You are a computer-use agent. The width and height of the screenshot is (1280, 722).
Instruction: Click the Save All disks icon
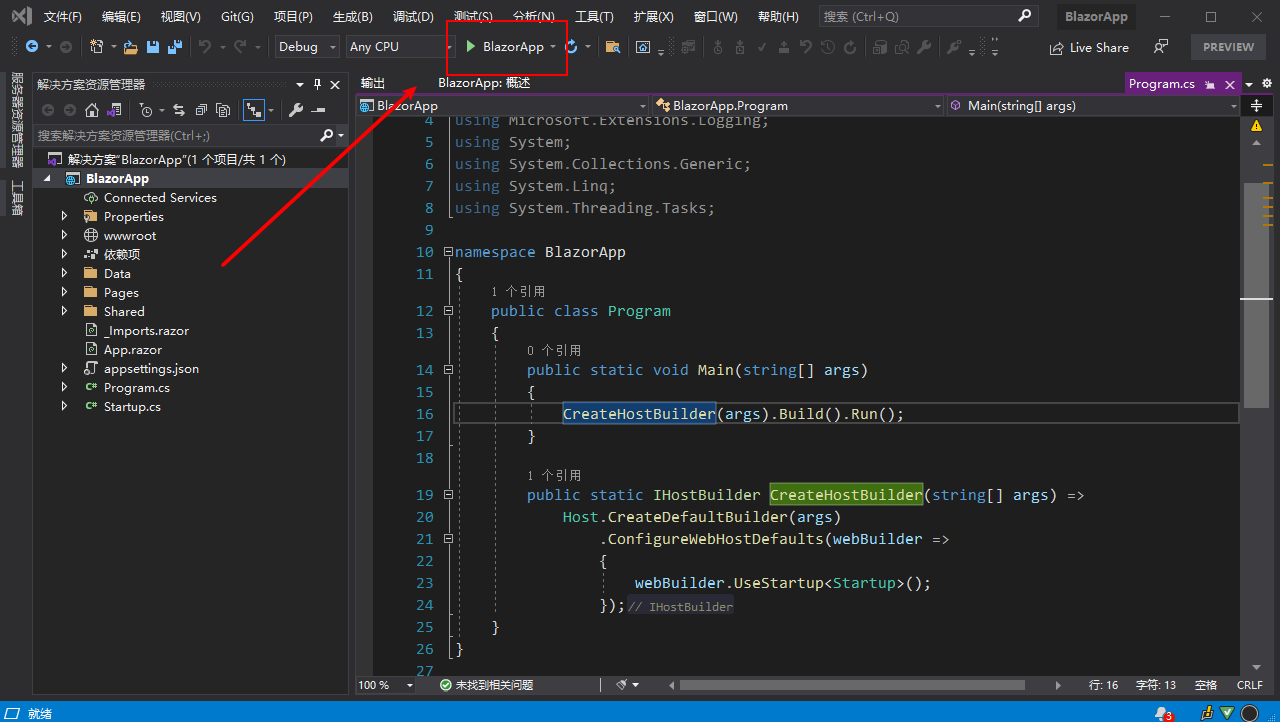[x=175, y=47]
